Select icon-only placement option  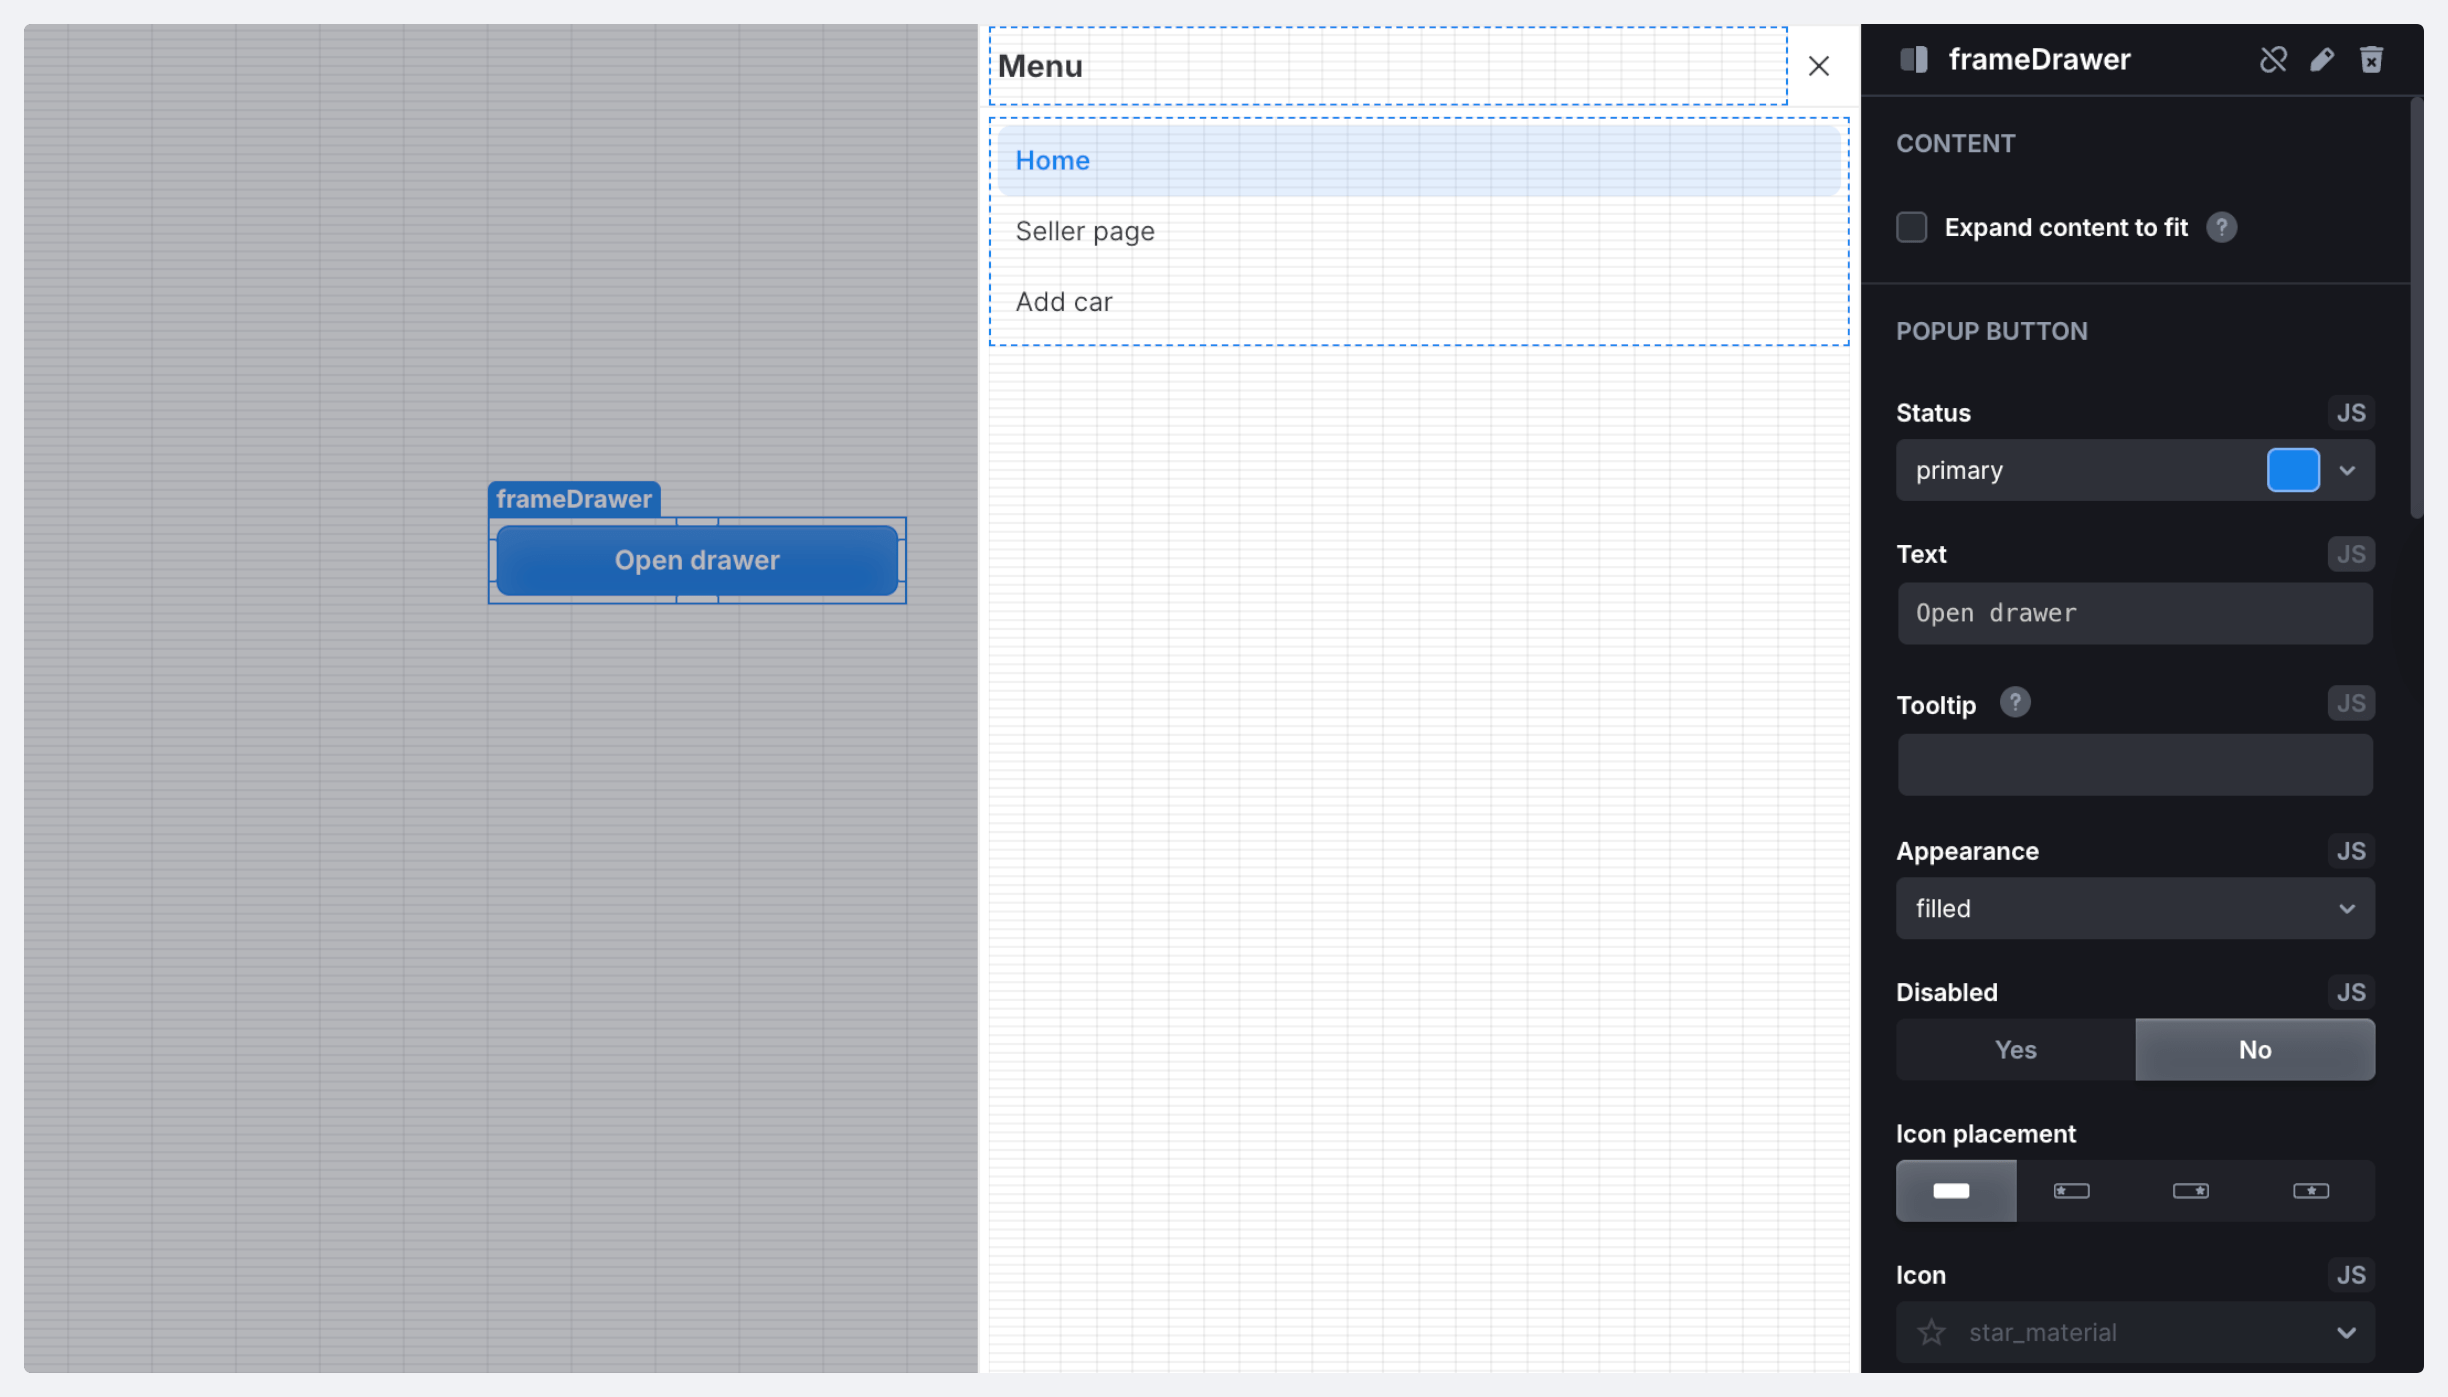[2310, 1191]
